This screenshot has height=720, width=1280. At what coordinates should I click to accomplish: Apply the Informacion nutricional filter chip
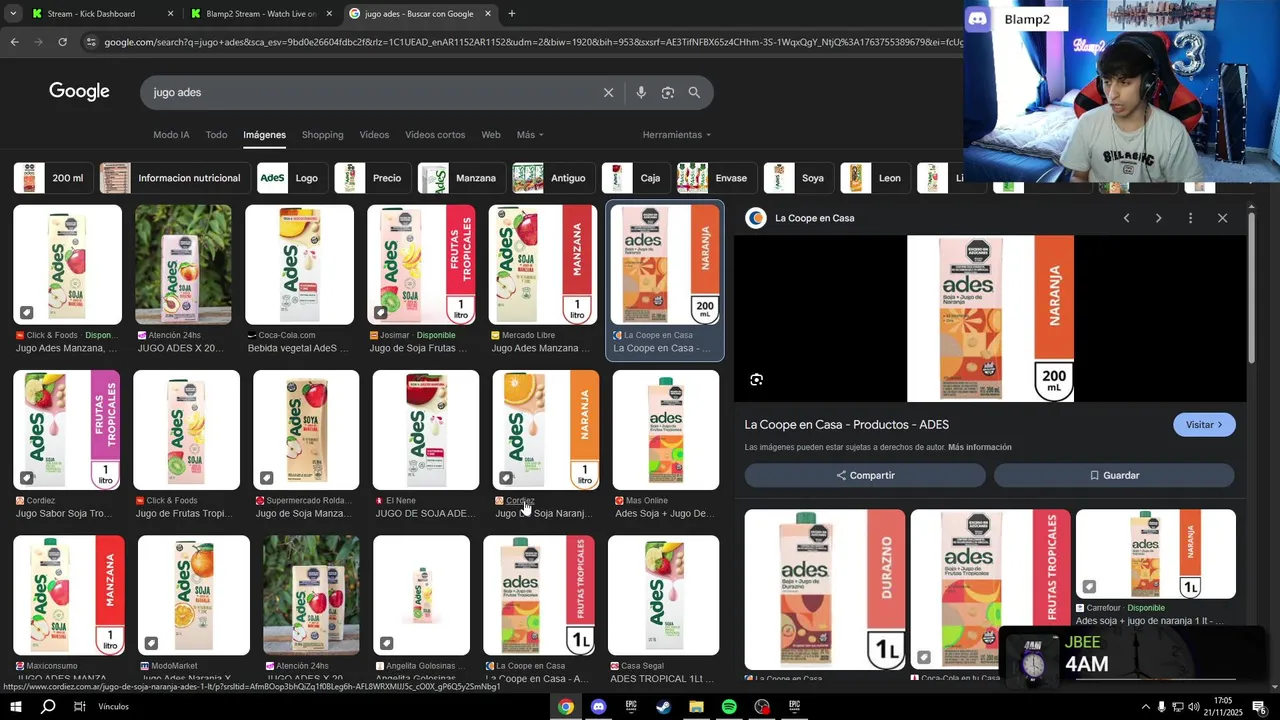pyautogui.click(x=175, y=178)
